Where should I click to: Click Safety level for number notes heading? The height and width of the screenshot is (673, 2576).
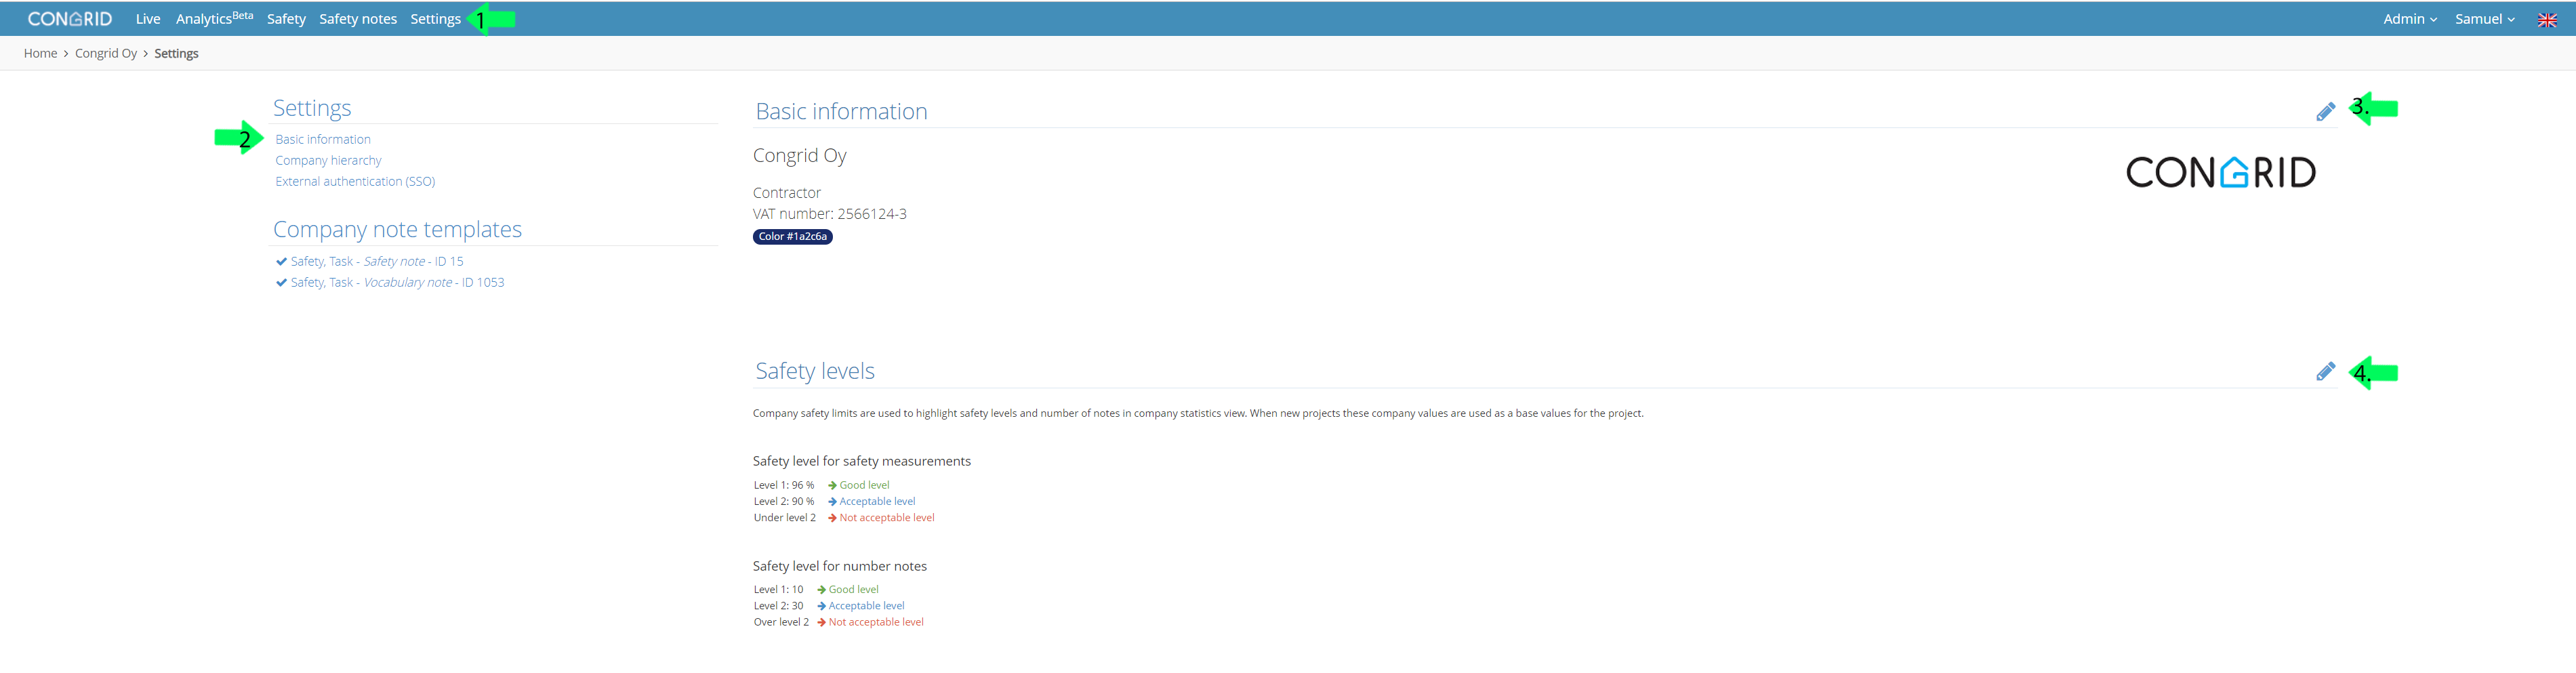click(x=840, y=566)
